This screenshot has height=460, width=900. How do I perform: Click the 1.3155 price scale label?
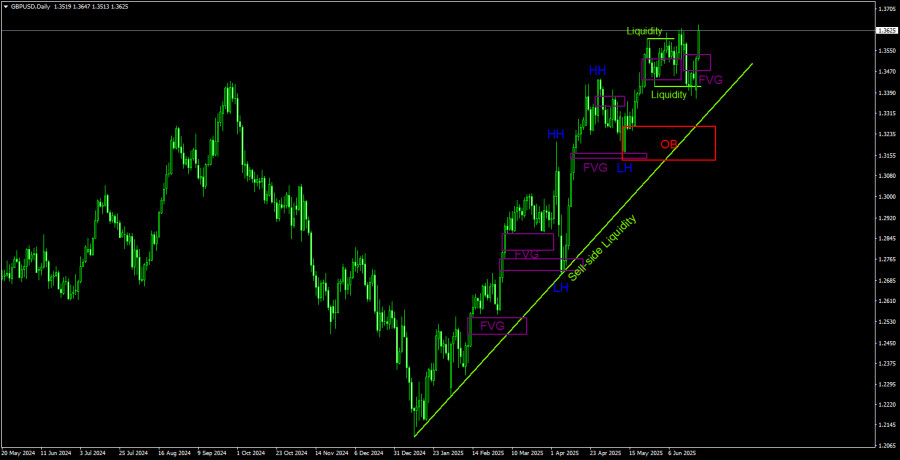click(x=887, y=155)
